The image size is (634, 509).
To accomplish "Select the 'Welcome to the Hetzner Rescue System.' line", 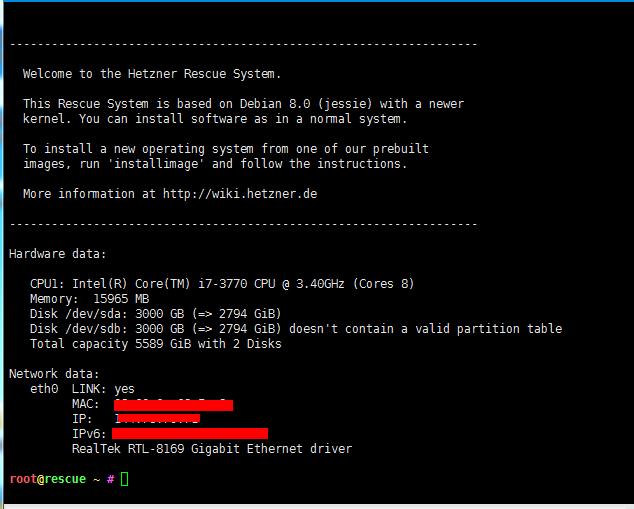I will click(x=152, y=74).
